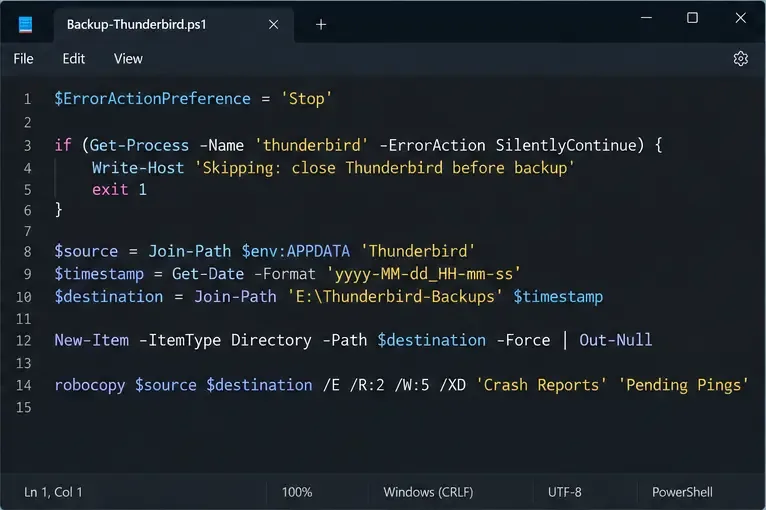The image size is (766, 510).
Task: Click the closing brace on line 6
Action: coord(59,210)
